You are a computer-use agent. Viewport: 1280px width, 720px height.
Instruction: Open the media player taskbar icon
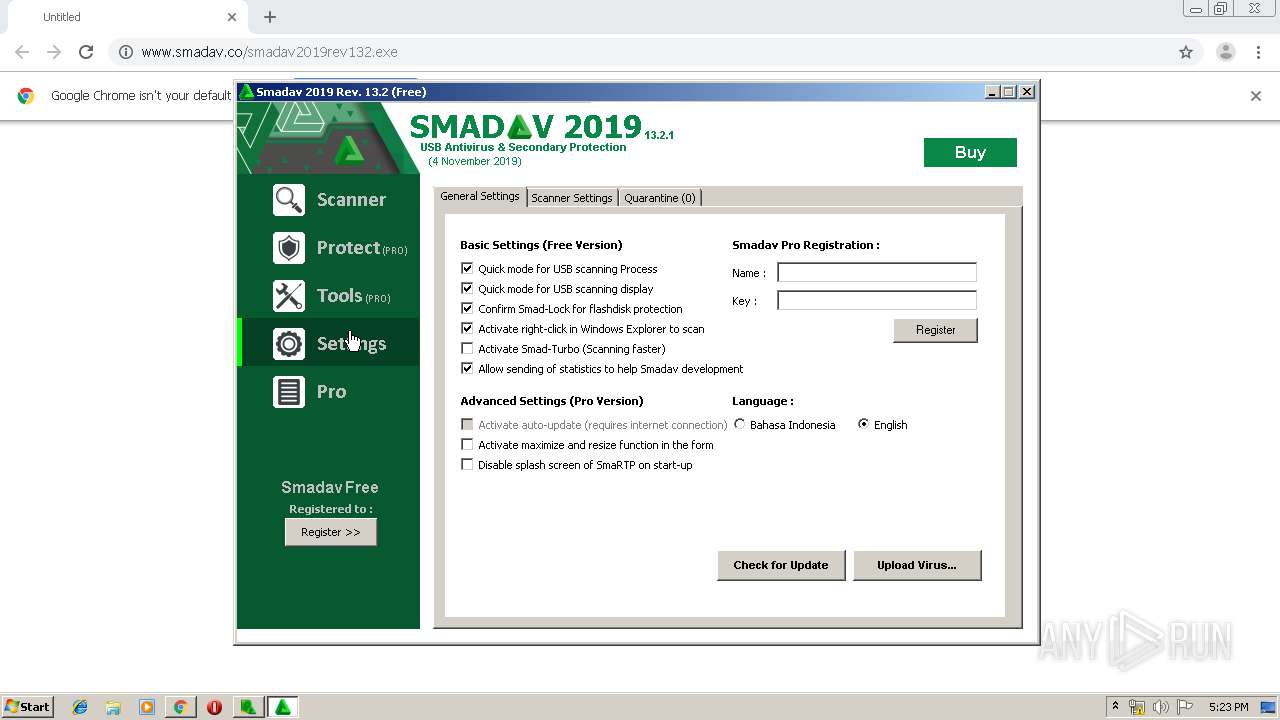(147, 707)
